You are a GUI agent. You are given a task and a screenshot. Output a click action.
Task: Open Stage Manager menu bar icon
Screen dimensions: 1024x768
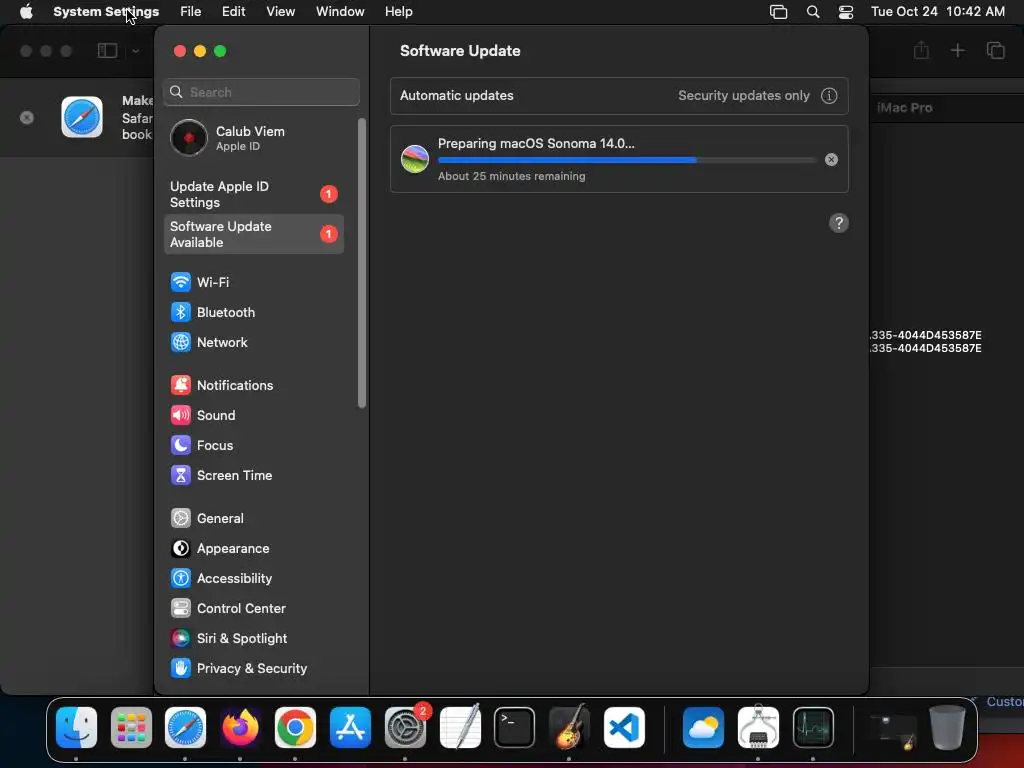[x=778, y=12]
